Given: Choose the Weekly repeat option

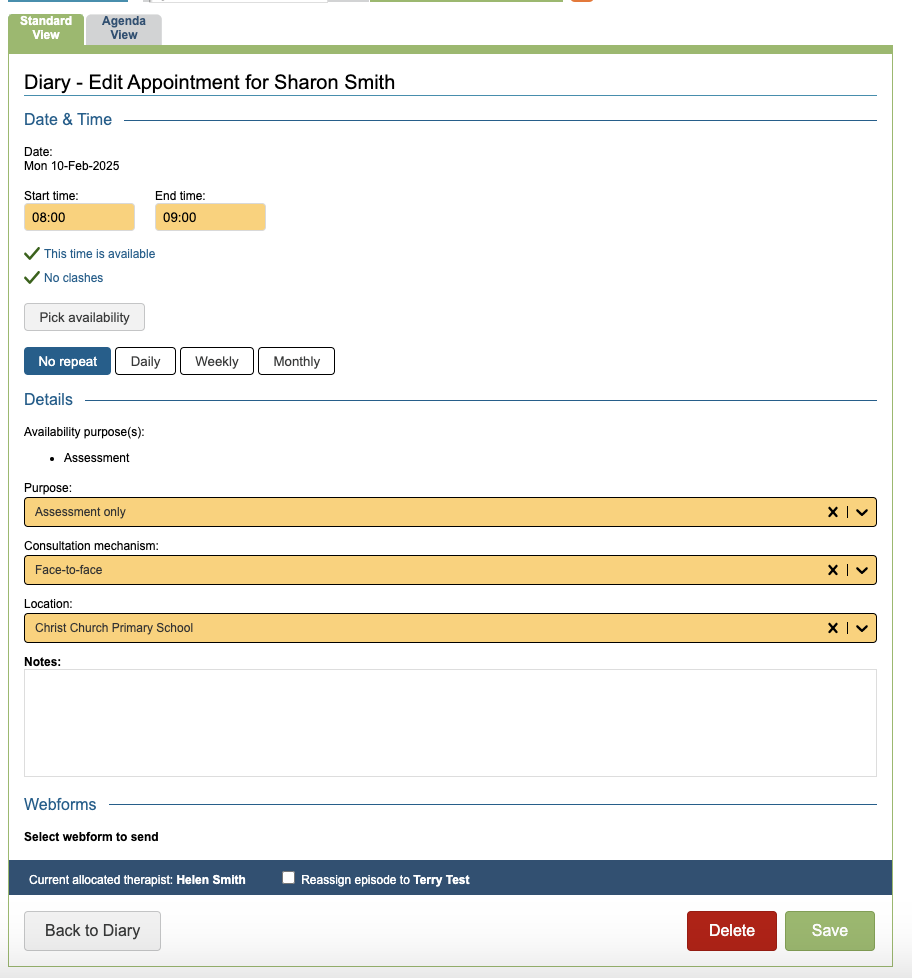Looking at the screenshot, I should [x=217, y=361].
